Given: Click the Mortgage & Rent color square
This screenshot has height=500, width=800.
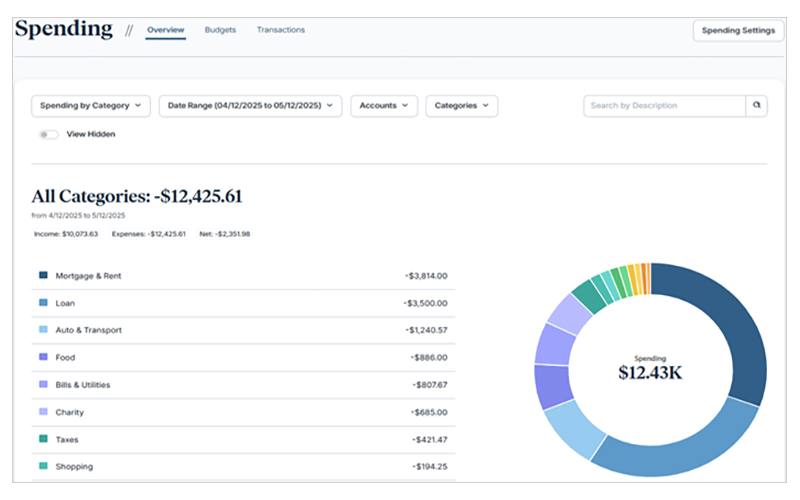Looking at the screenshot, I should (43, 275).
